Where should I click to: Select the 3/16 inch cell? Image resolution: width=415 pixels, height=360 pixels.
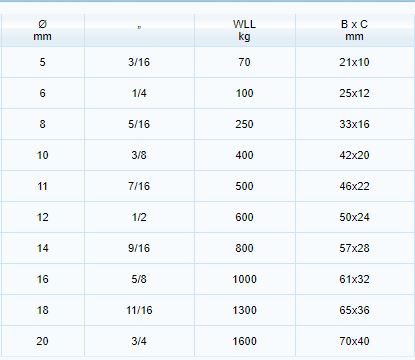(139, 62)
